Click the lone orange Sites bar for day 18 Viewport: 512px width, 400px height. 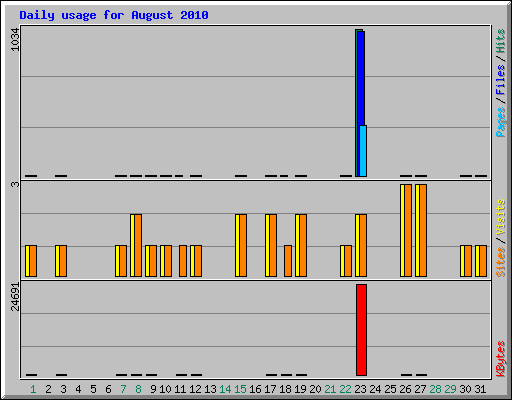[288, 261]
